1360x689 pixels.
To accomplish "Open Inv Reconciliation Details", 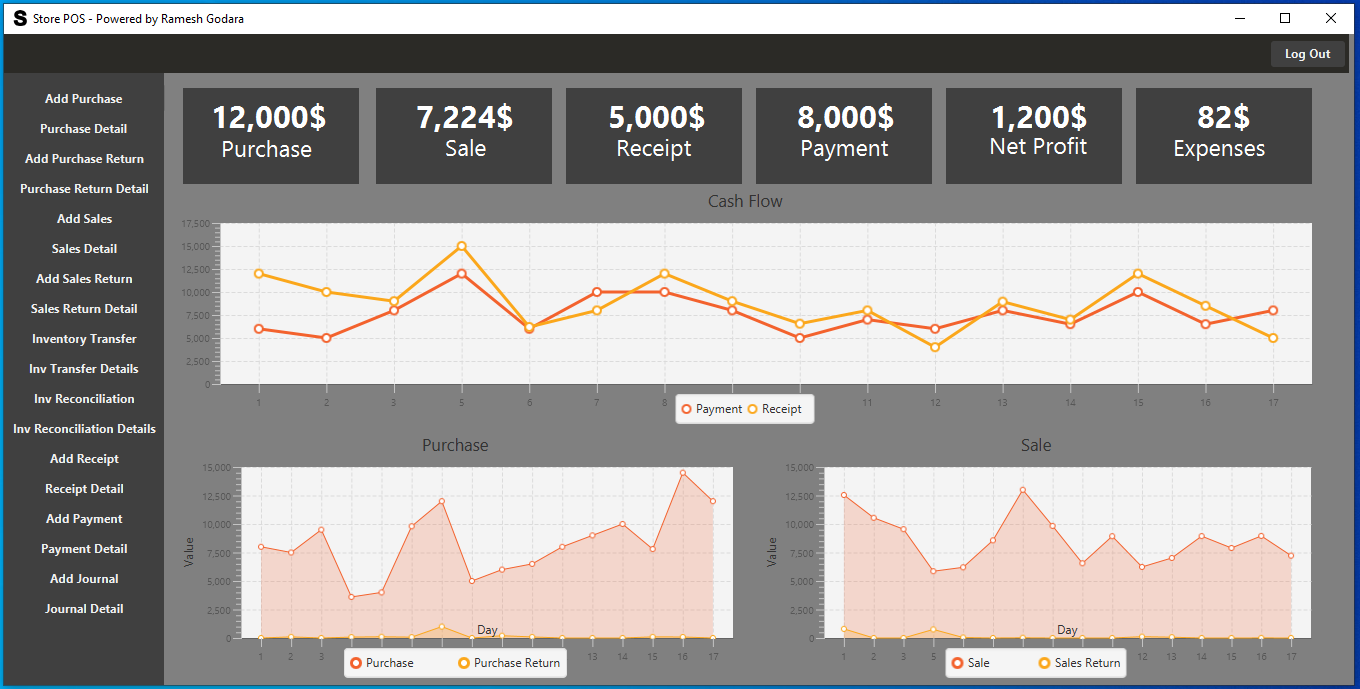I will coord(84,429).
